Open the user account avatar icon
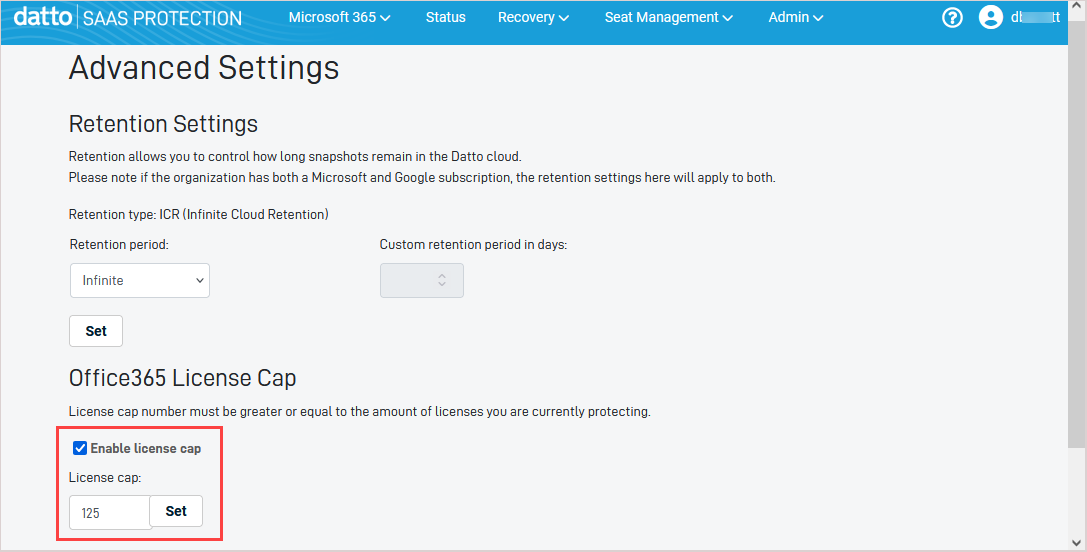Screen dimensions: 1087x552 [991, 17]
